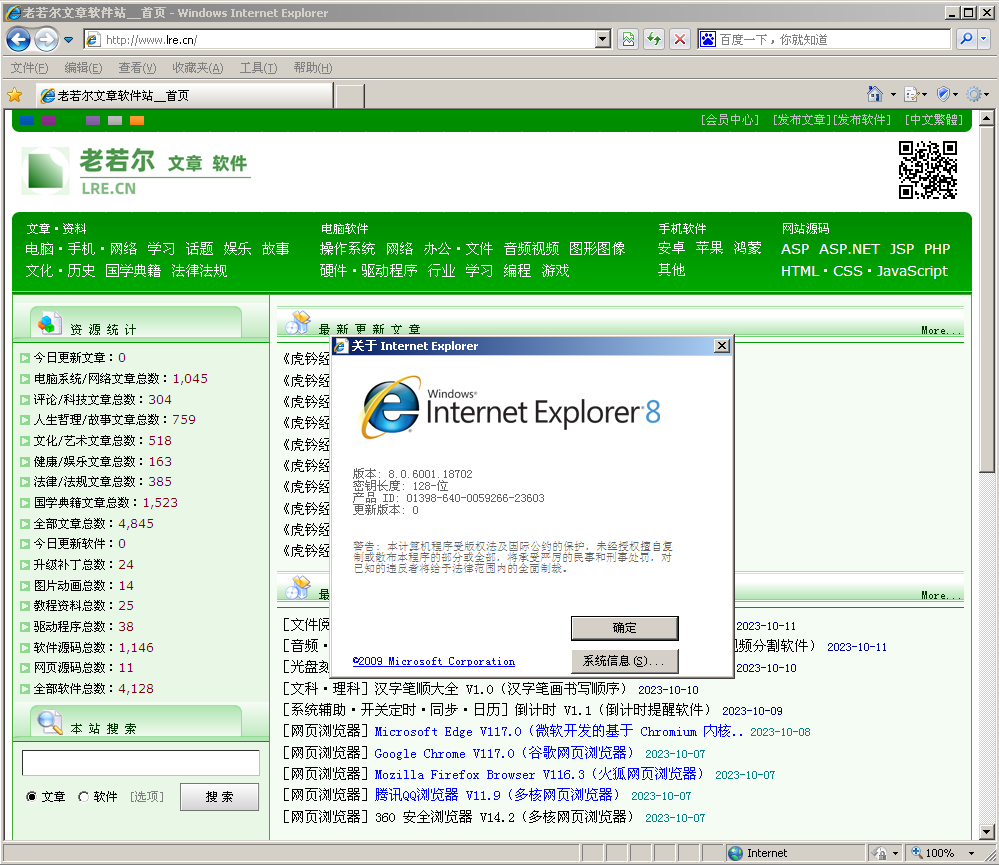The width and height of the screenshot is (999, 865).
Task: Select the 文章 radio button
Action: (31, 797)
